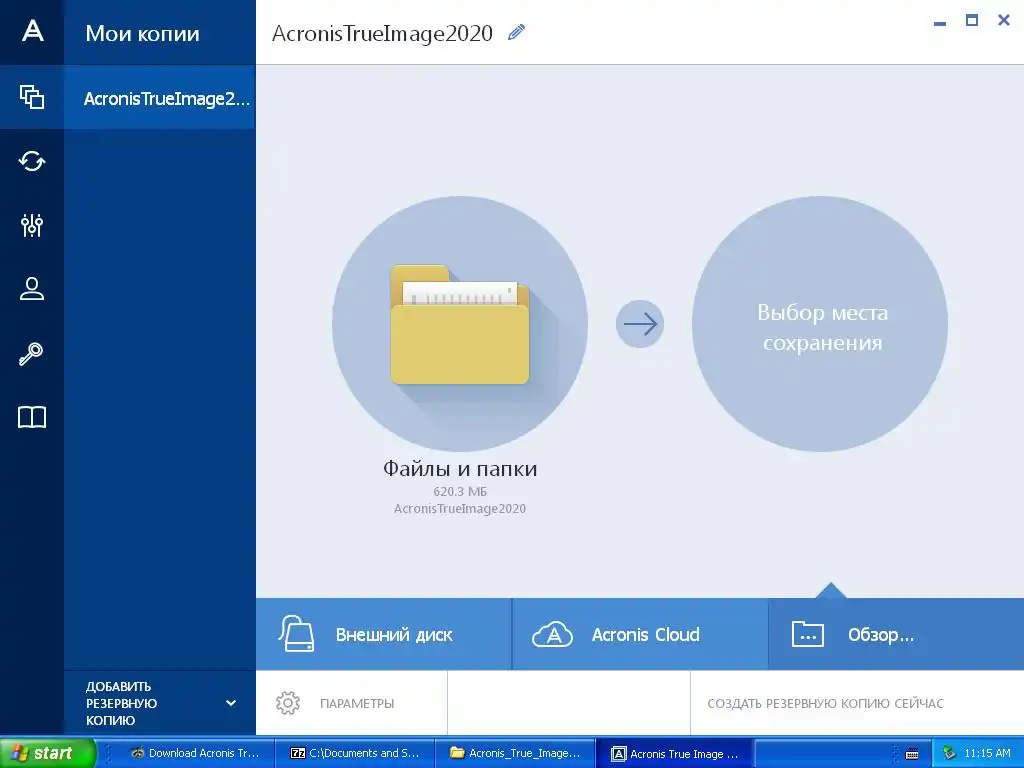1024x768 pixels.
Task: Open the activation key icon in sidebar
Action: coord(31,353)
